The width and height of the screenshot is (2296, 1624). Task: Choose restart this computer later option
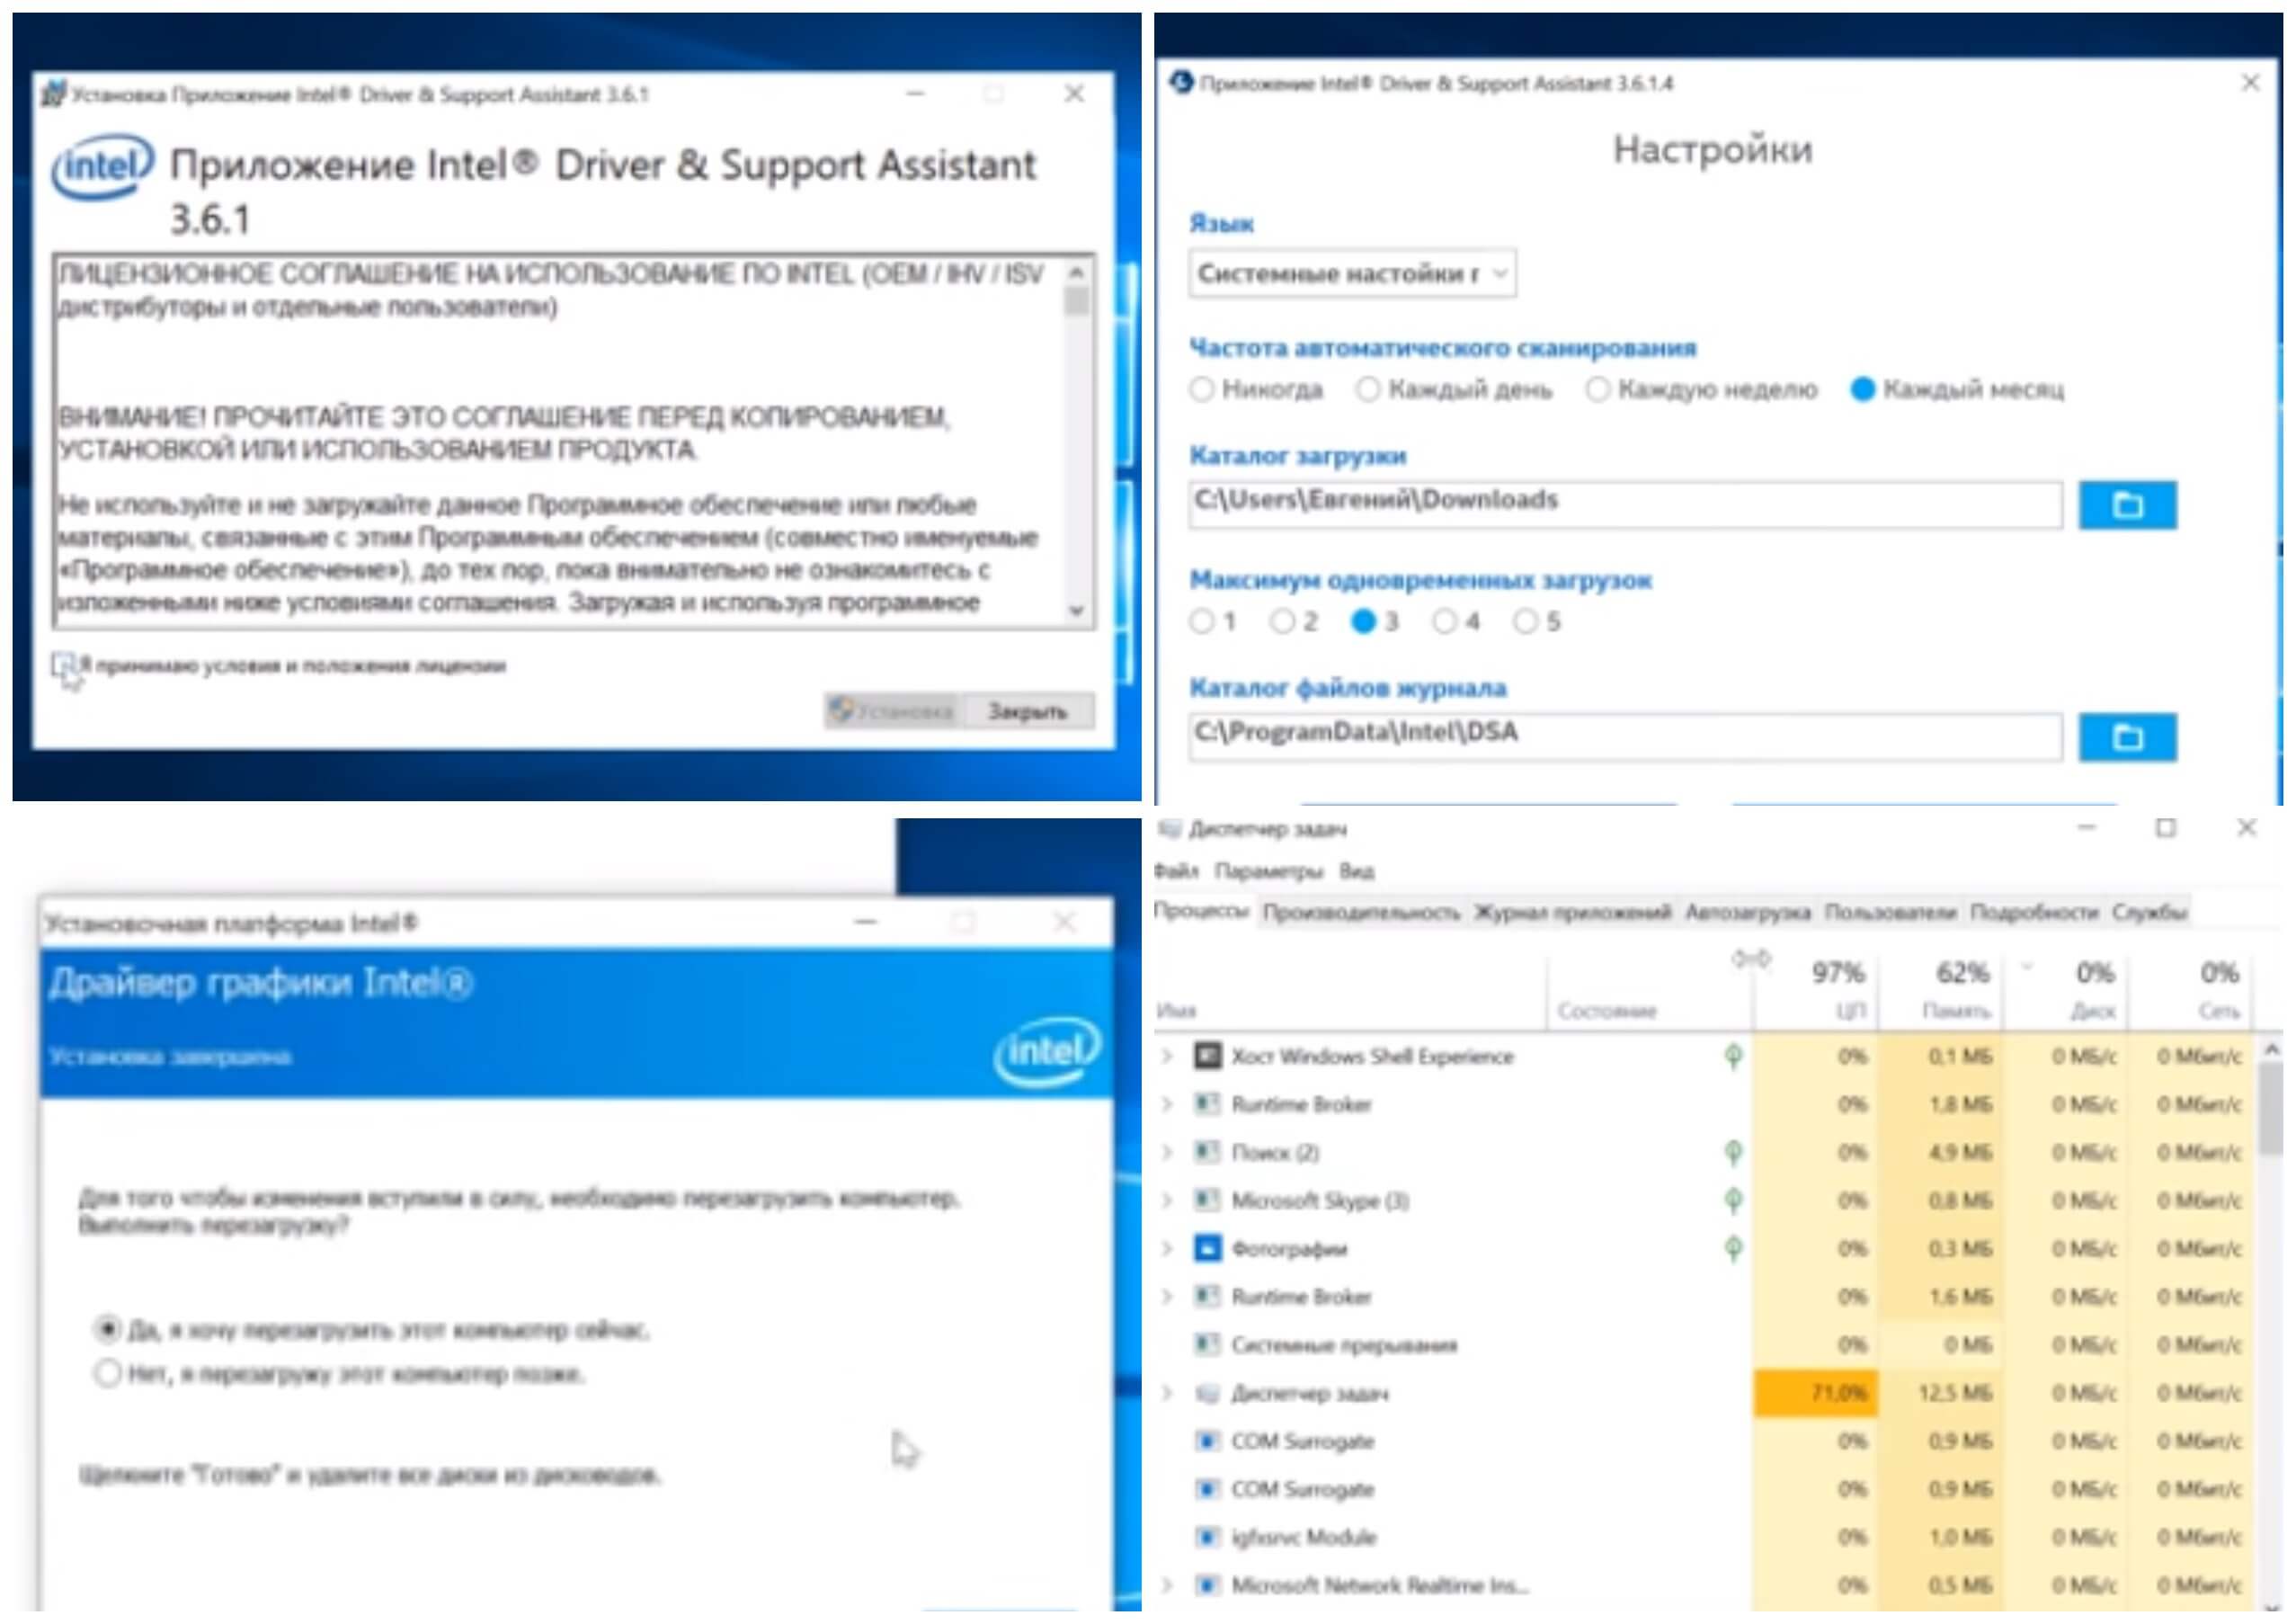point(107,1373)
